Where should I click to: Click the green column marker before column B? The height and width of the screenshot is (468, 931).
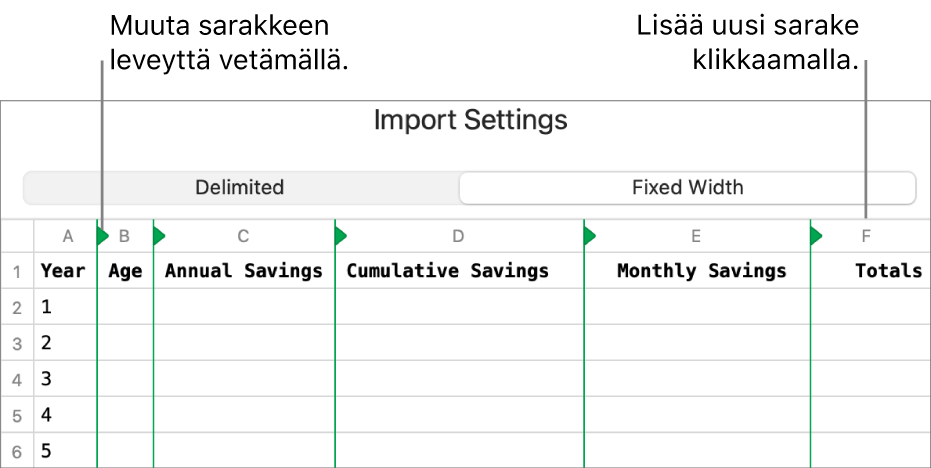point(102,237)
